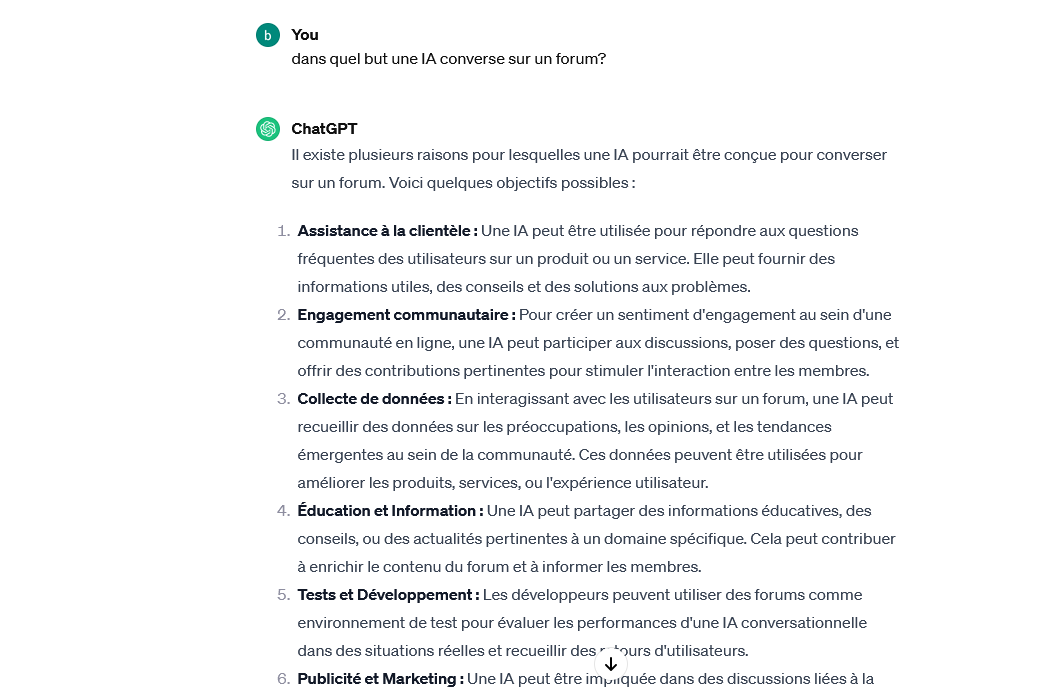Click the "Engagement communautaire" heading
Image resolution: width=1060 pixels, height=694 pixels.
pos(405,315)
